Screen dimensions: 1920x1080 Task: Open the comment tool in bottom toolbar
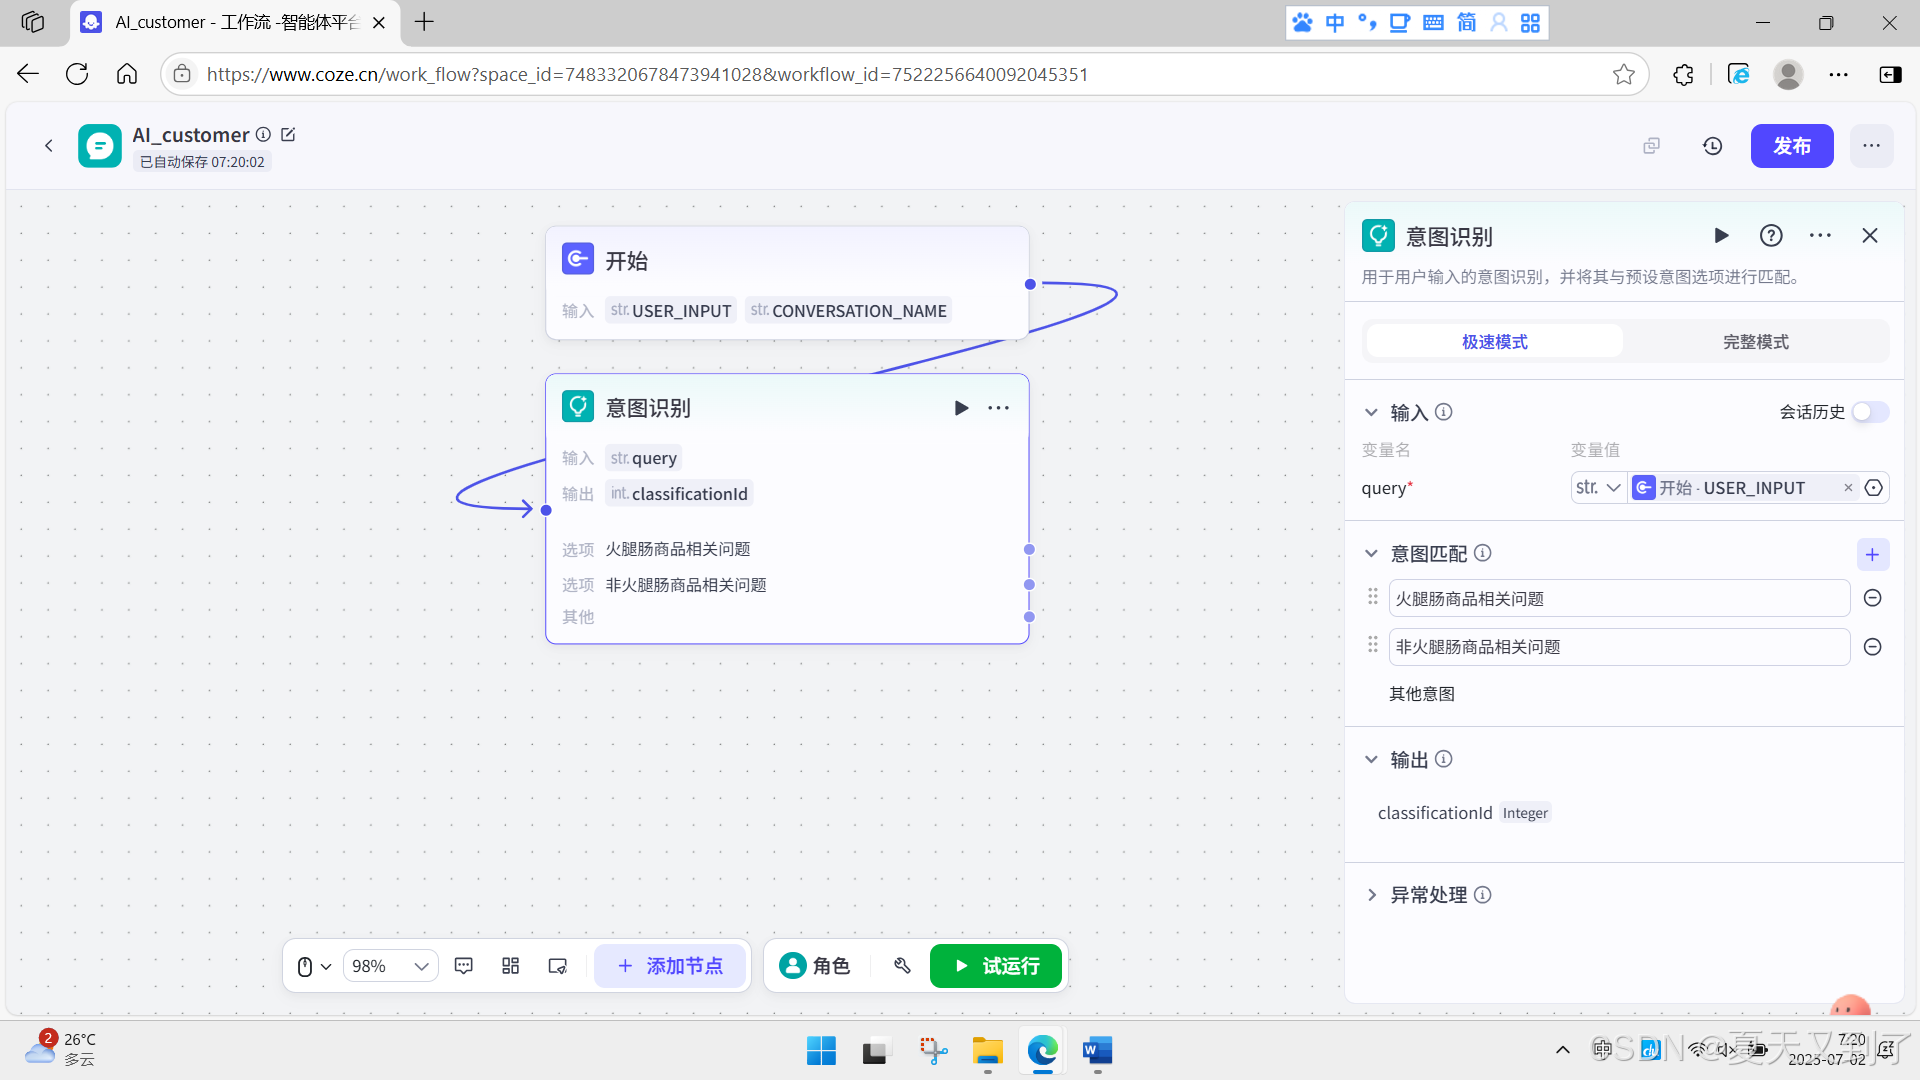coord(463,966)
